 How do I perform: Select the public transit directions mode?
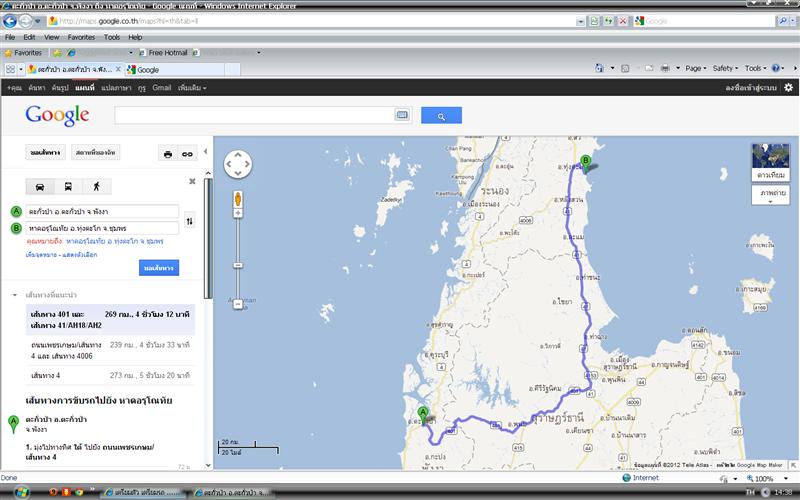point(68,186)
